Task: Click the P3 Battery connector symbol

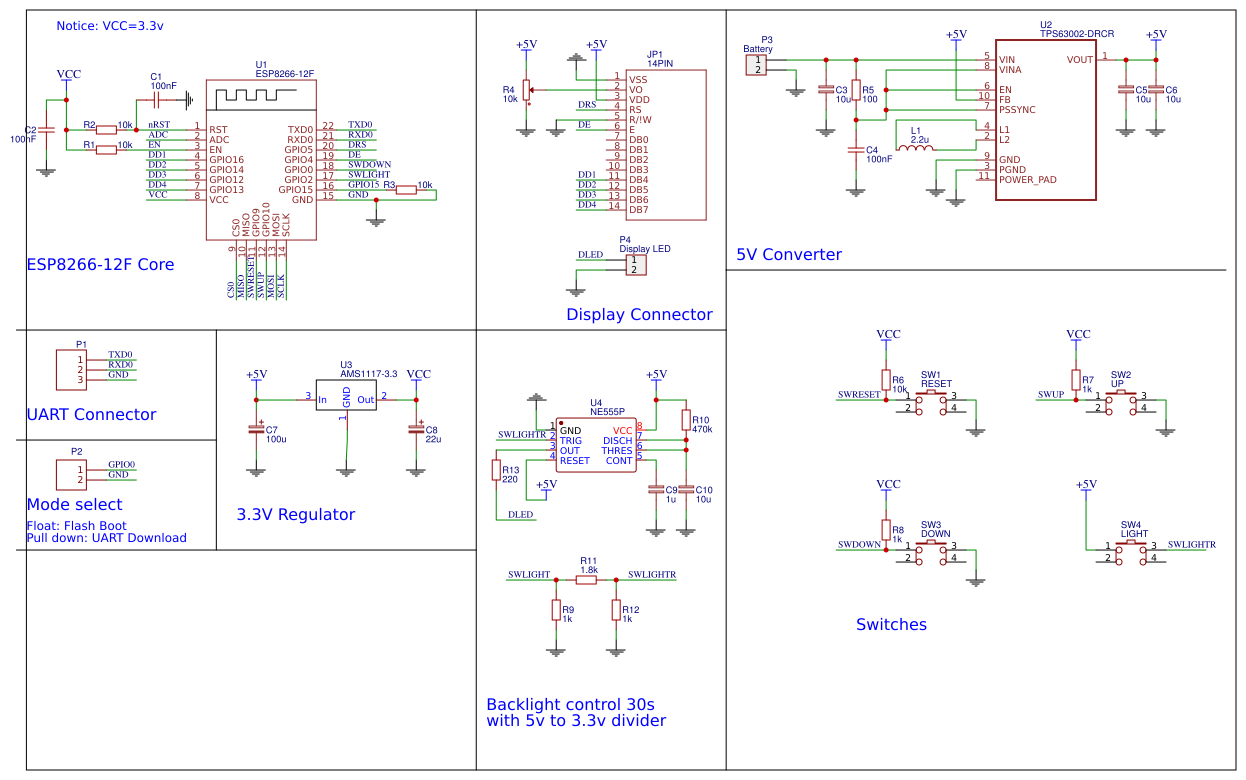Action: click(756, 65)
